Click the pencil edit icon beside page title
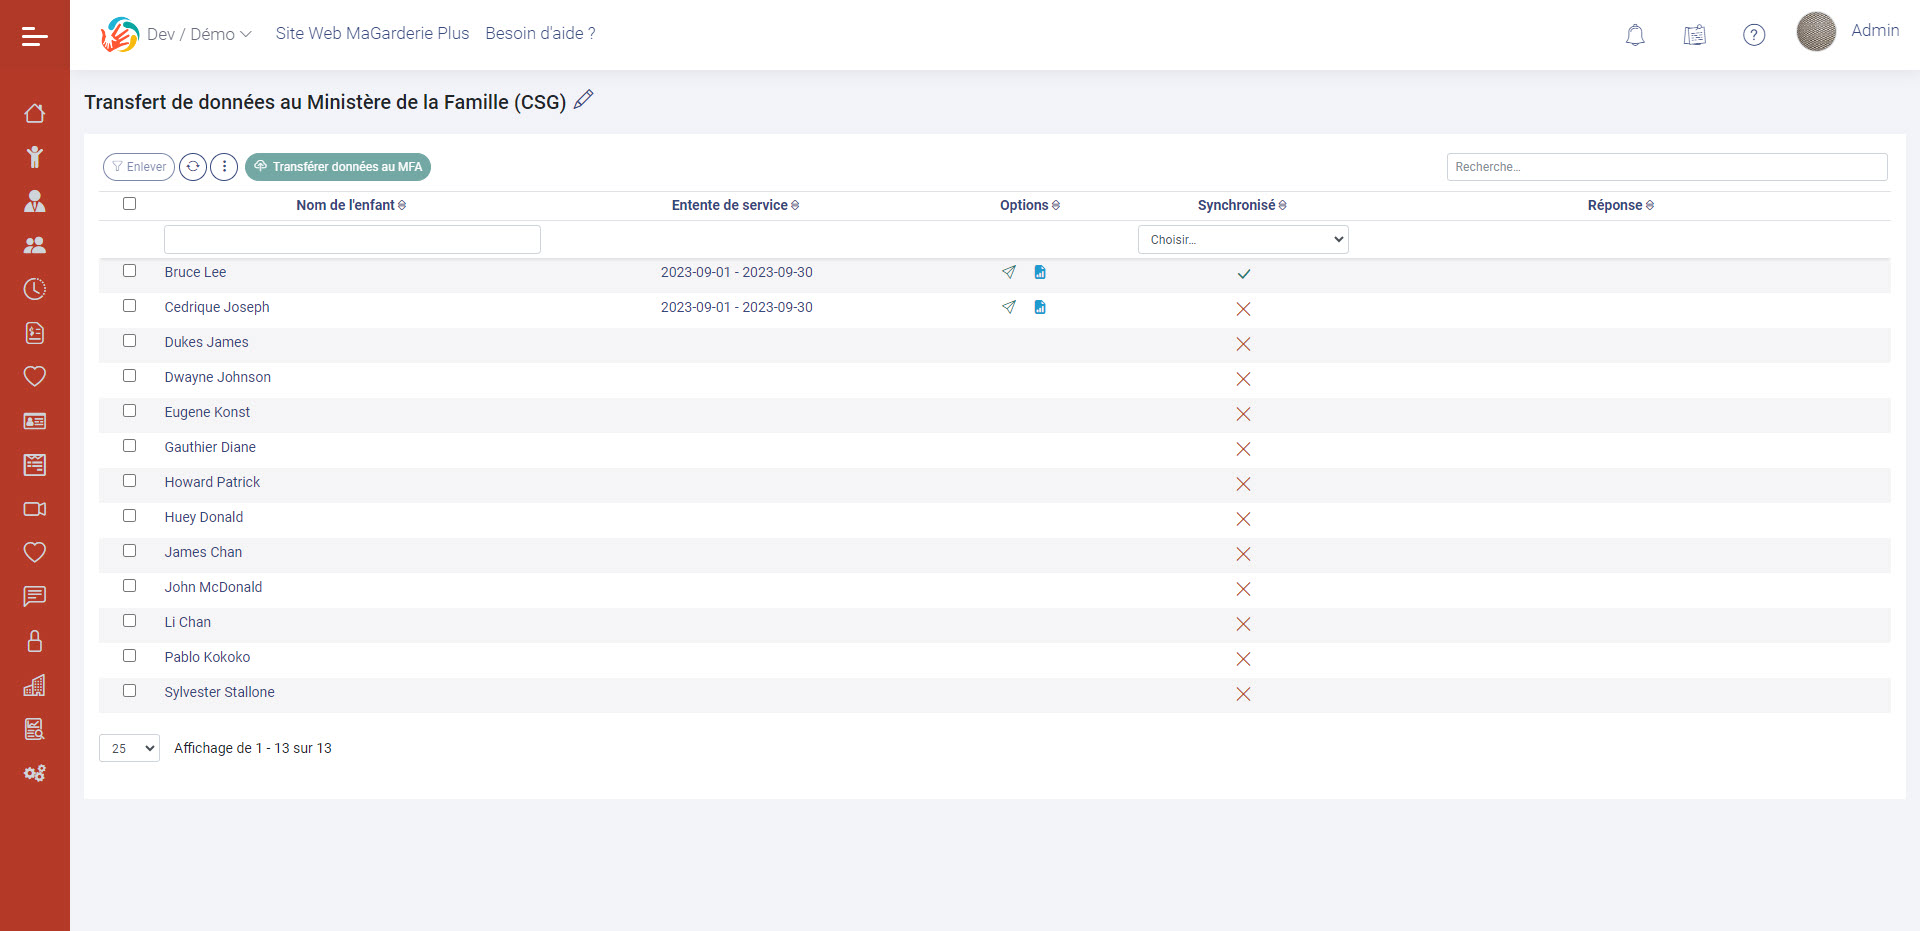 tap(584, 99)
